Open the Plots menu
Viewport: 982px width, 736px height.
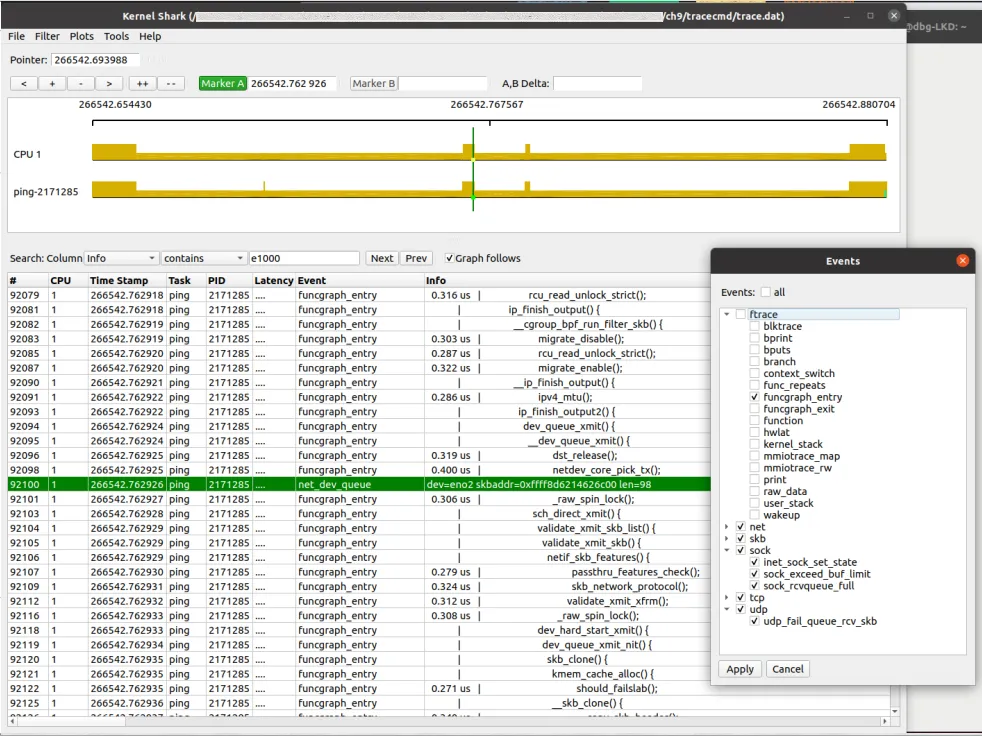pyautogui.click(x=81, y=36)
